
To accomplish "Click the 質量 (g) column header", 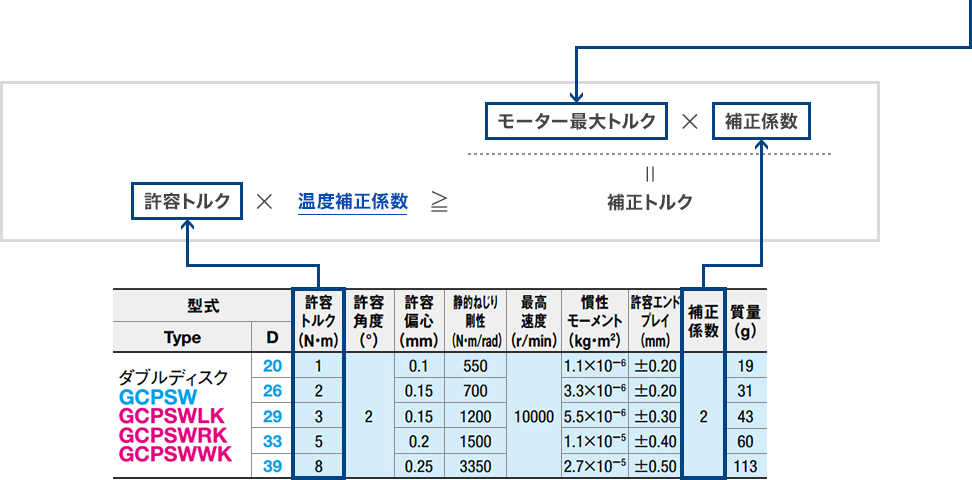I will click(744, 321).
